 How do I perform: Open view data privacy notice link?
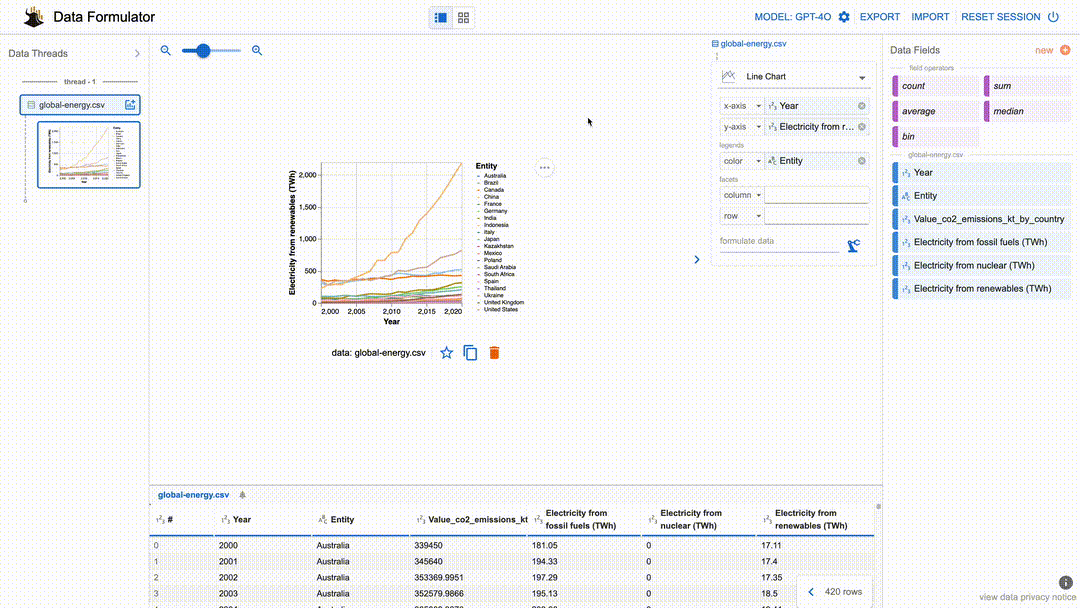[1027, 597]
